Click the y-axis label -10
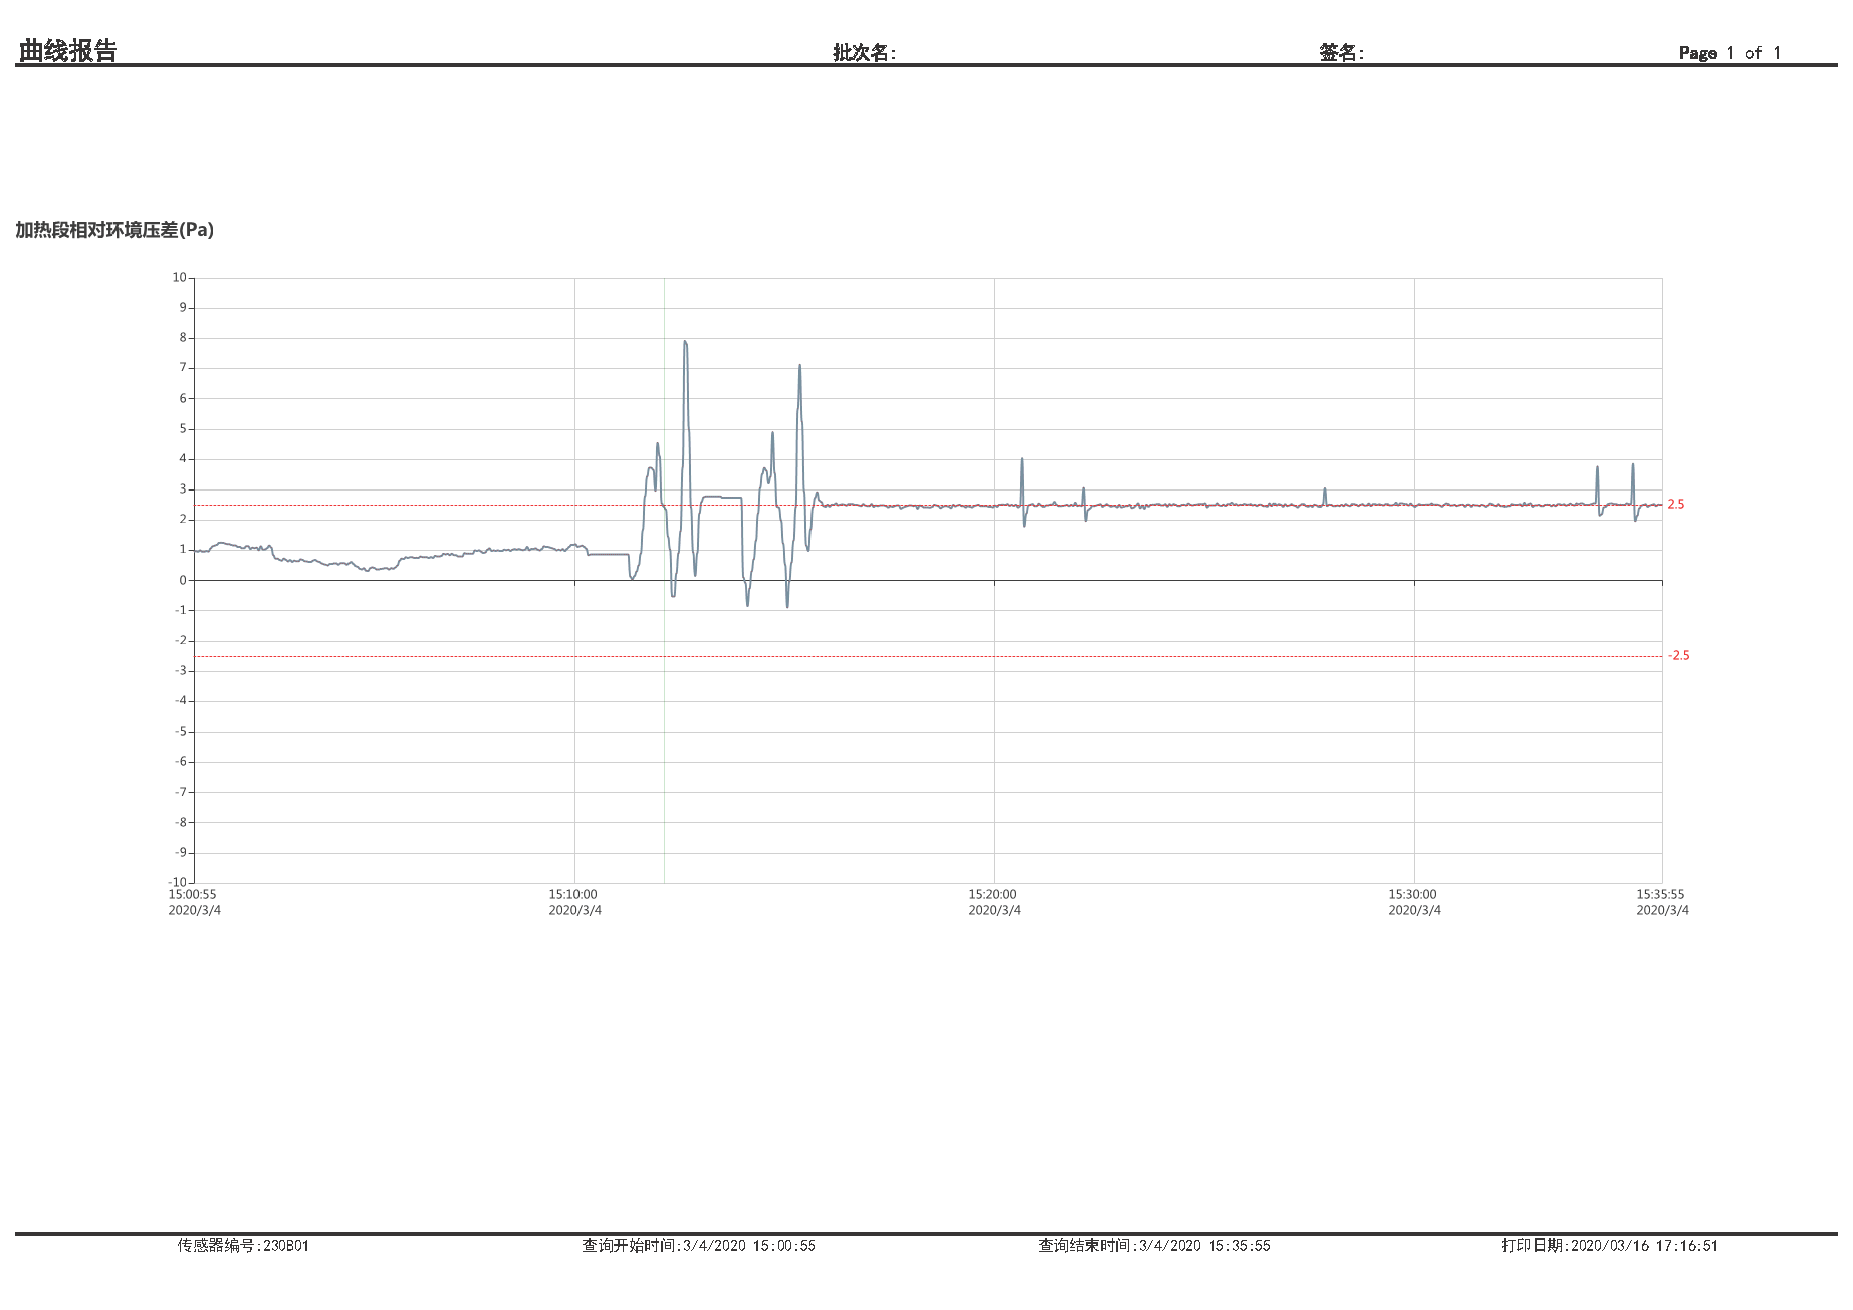 pyautogui.click(x=177, y=883)
